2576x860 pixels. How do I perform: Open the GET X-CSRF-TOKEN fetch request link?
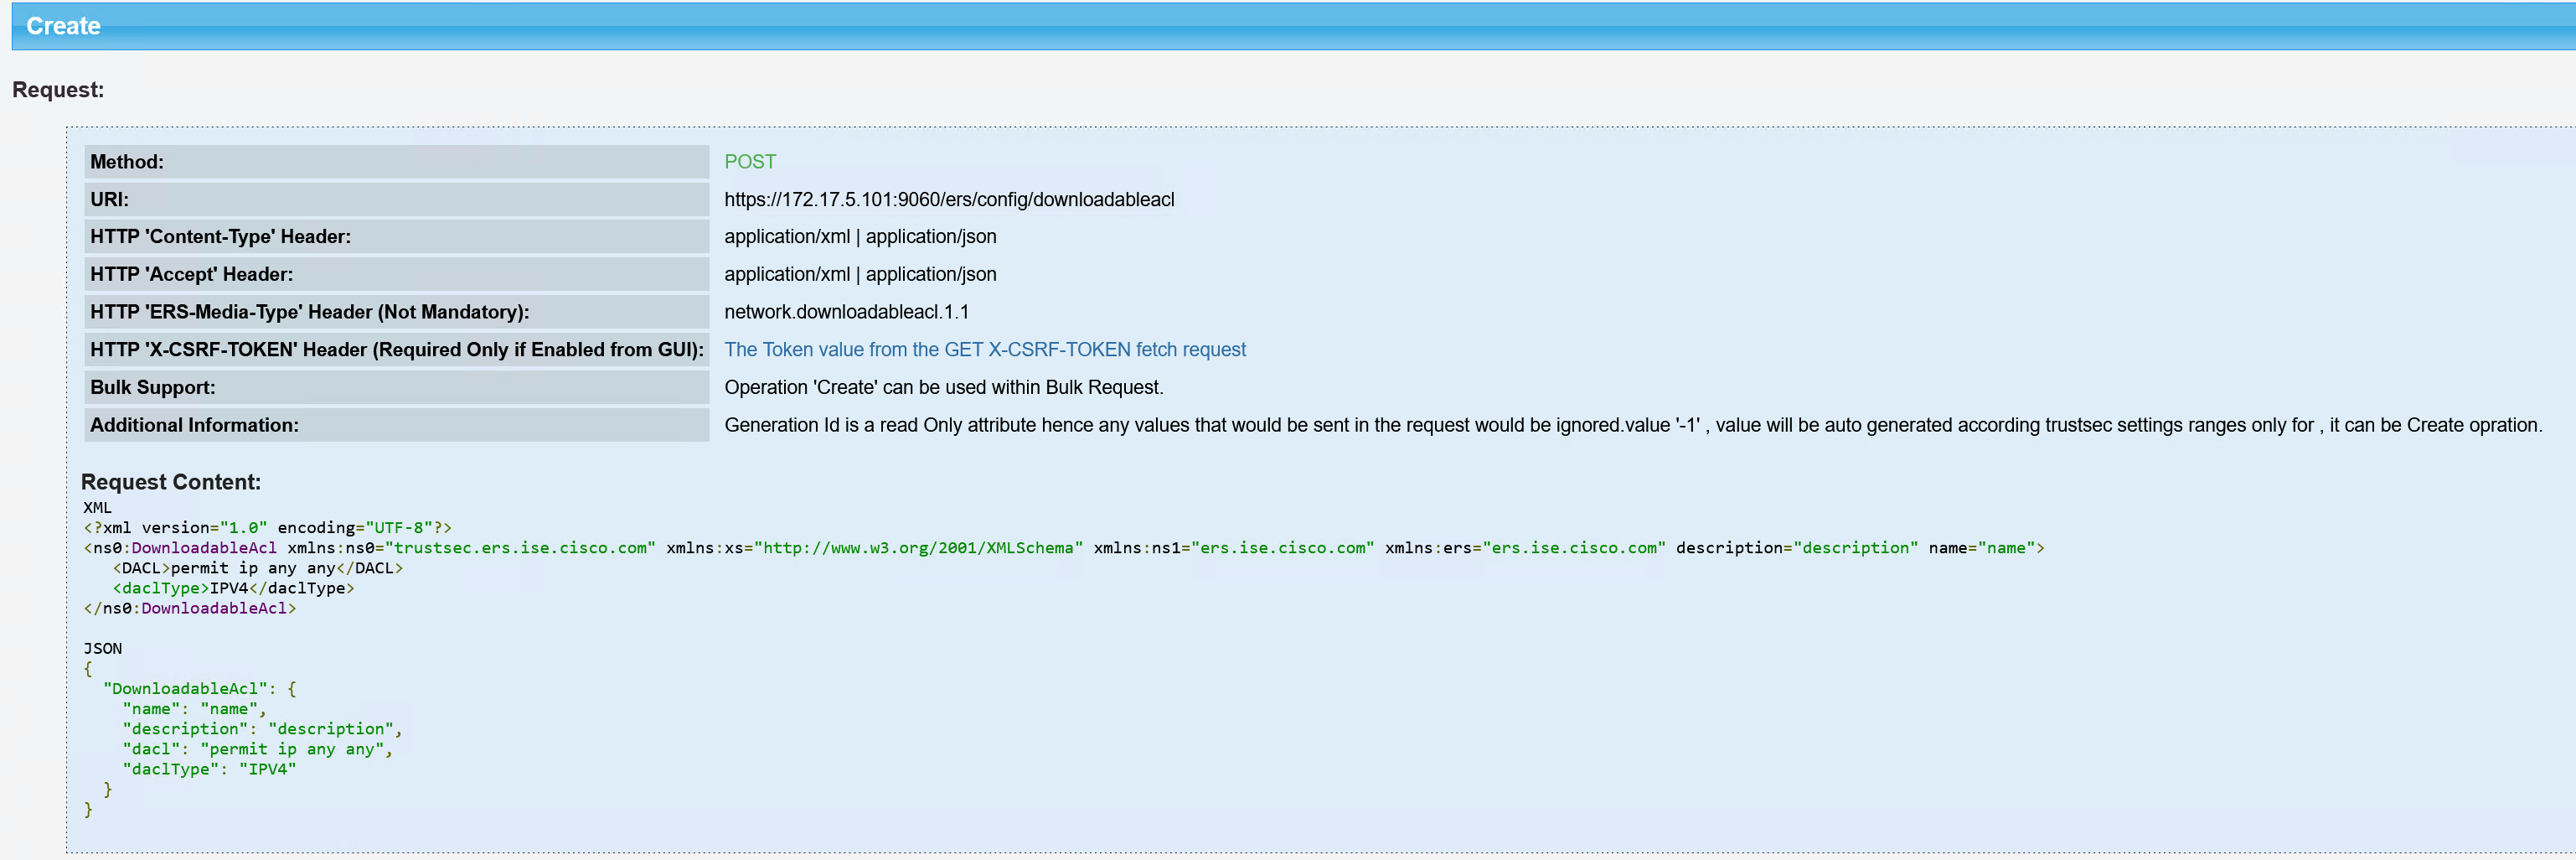pos(985,350)
